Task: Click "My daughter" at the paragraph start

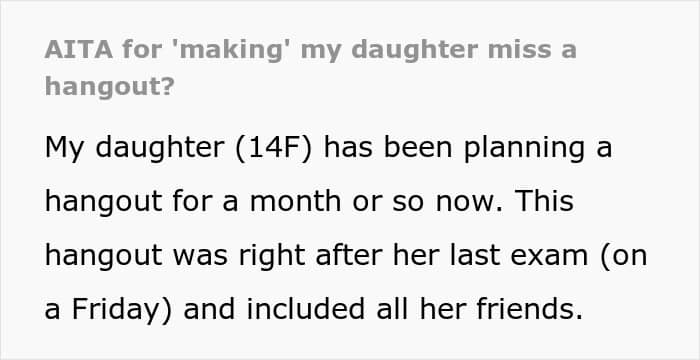Action: click(x=134, y=149)
